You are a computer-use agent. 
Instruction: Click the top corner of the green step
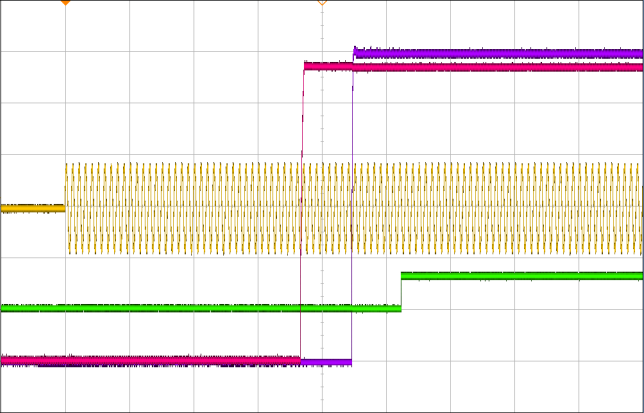[402, 275]
